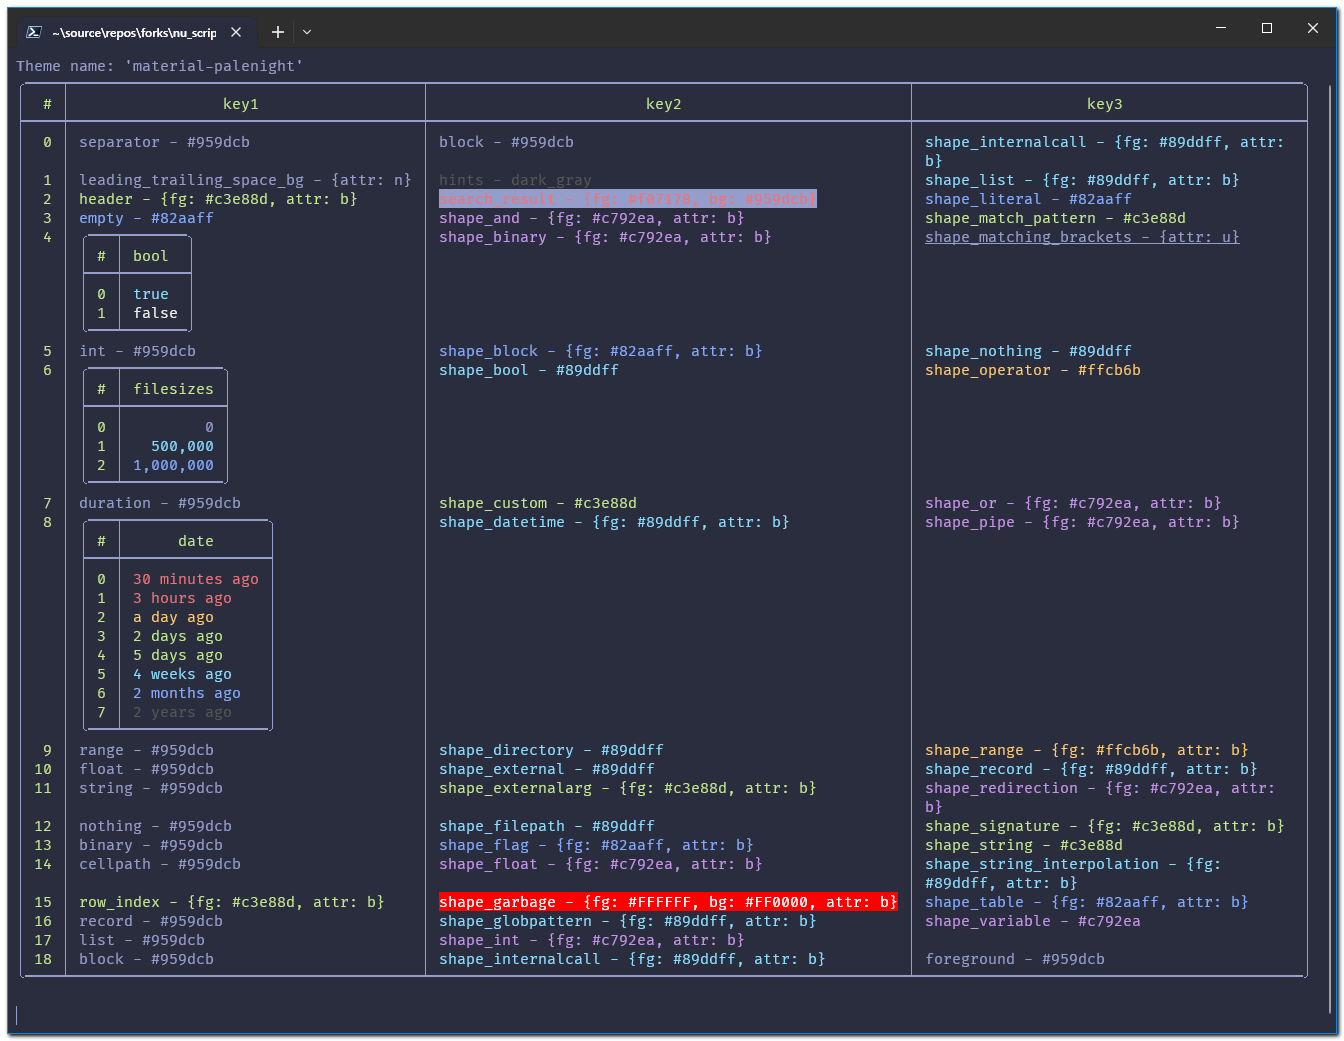Click underlined 'shape_matching_brackets' text
1344x1041 pixels.
coord(1082,237)
